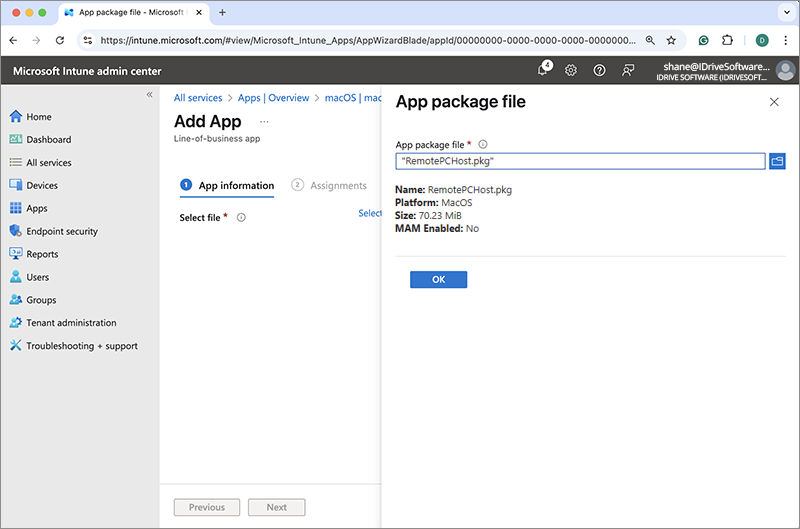Open Endpoint security in sidebar
The height and width of the screenshot is (529, 800).
[x=61, y=231]
